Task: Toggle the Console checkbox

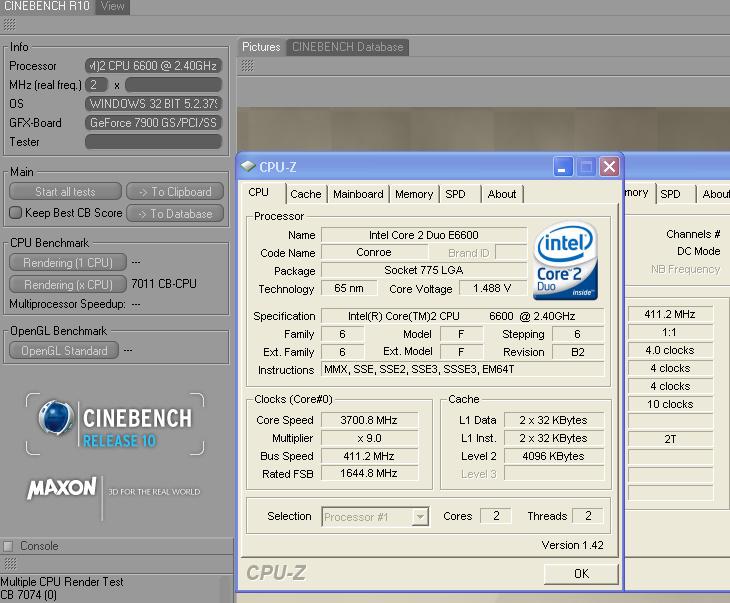Action: (x=8, y=546)
